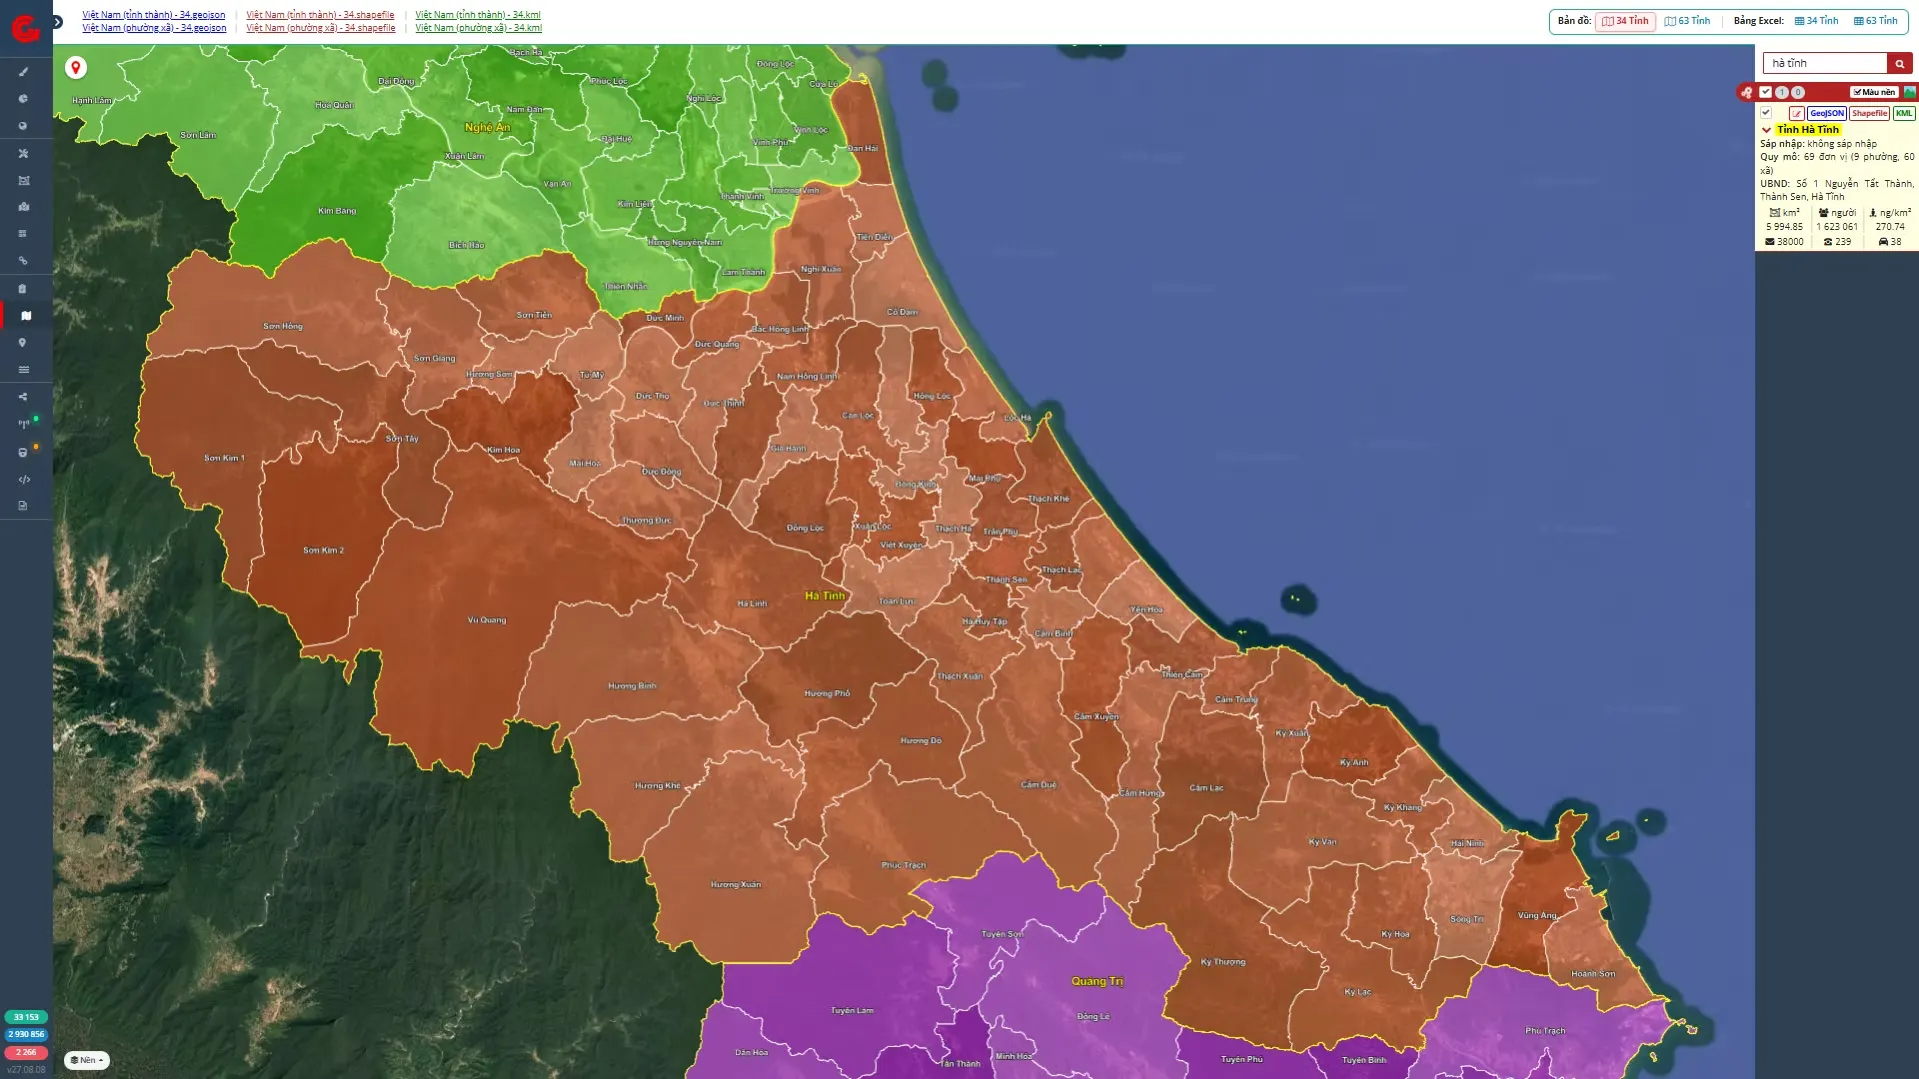Toggle the Tỉnh Hà Tĩnh layer checkbox

tap(1766, 113)
